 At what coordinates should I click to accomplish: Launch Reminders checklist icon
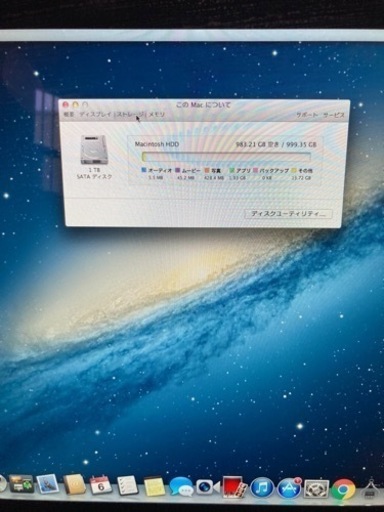coord(127,486)
